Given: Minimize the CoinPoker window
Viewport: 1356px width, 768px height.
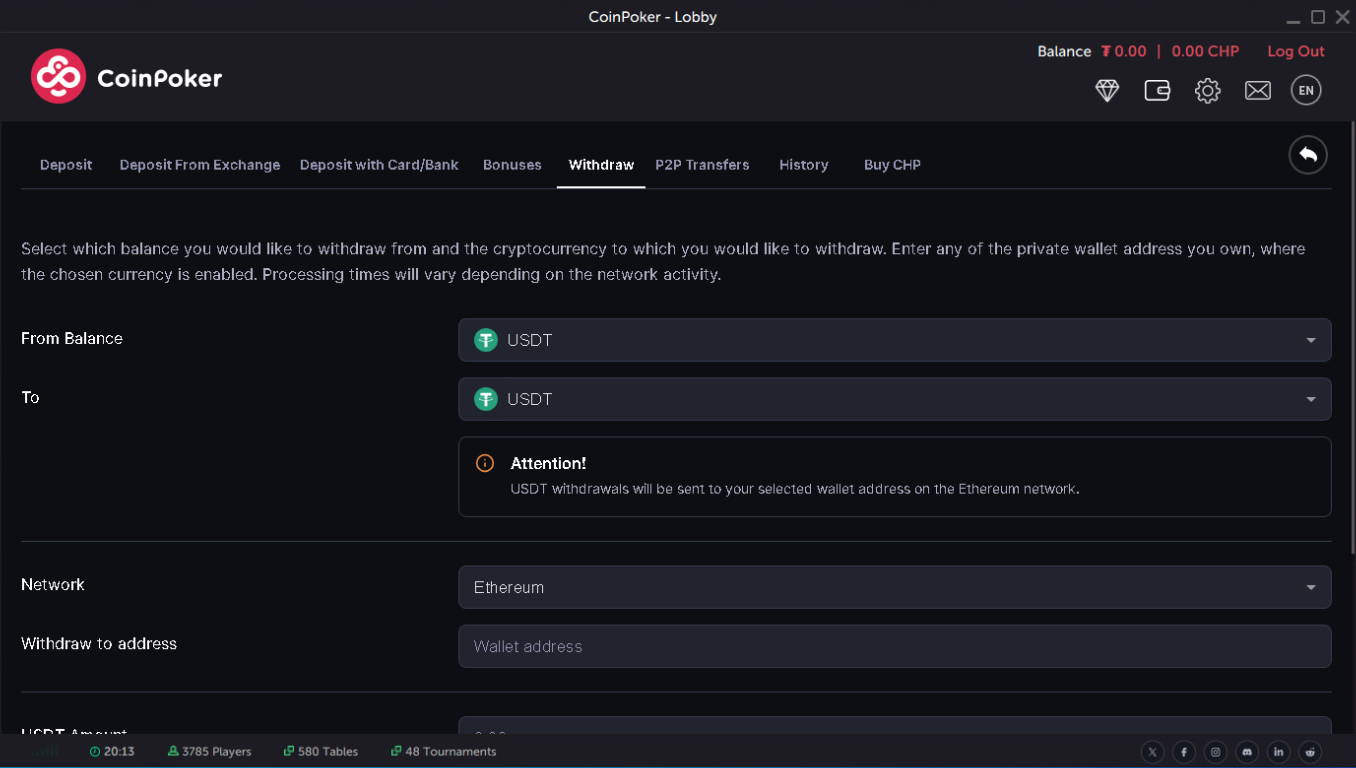Looking at the screenshot, I should (1294, 20).
